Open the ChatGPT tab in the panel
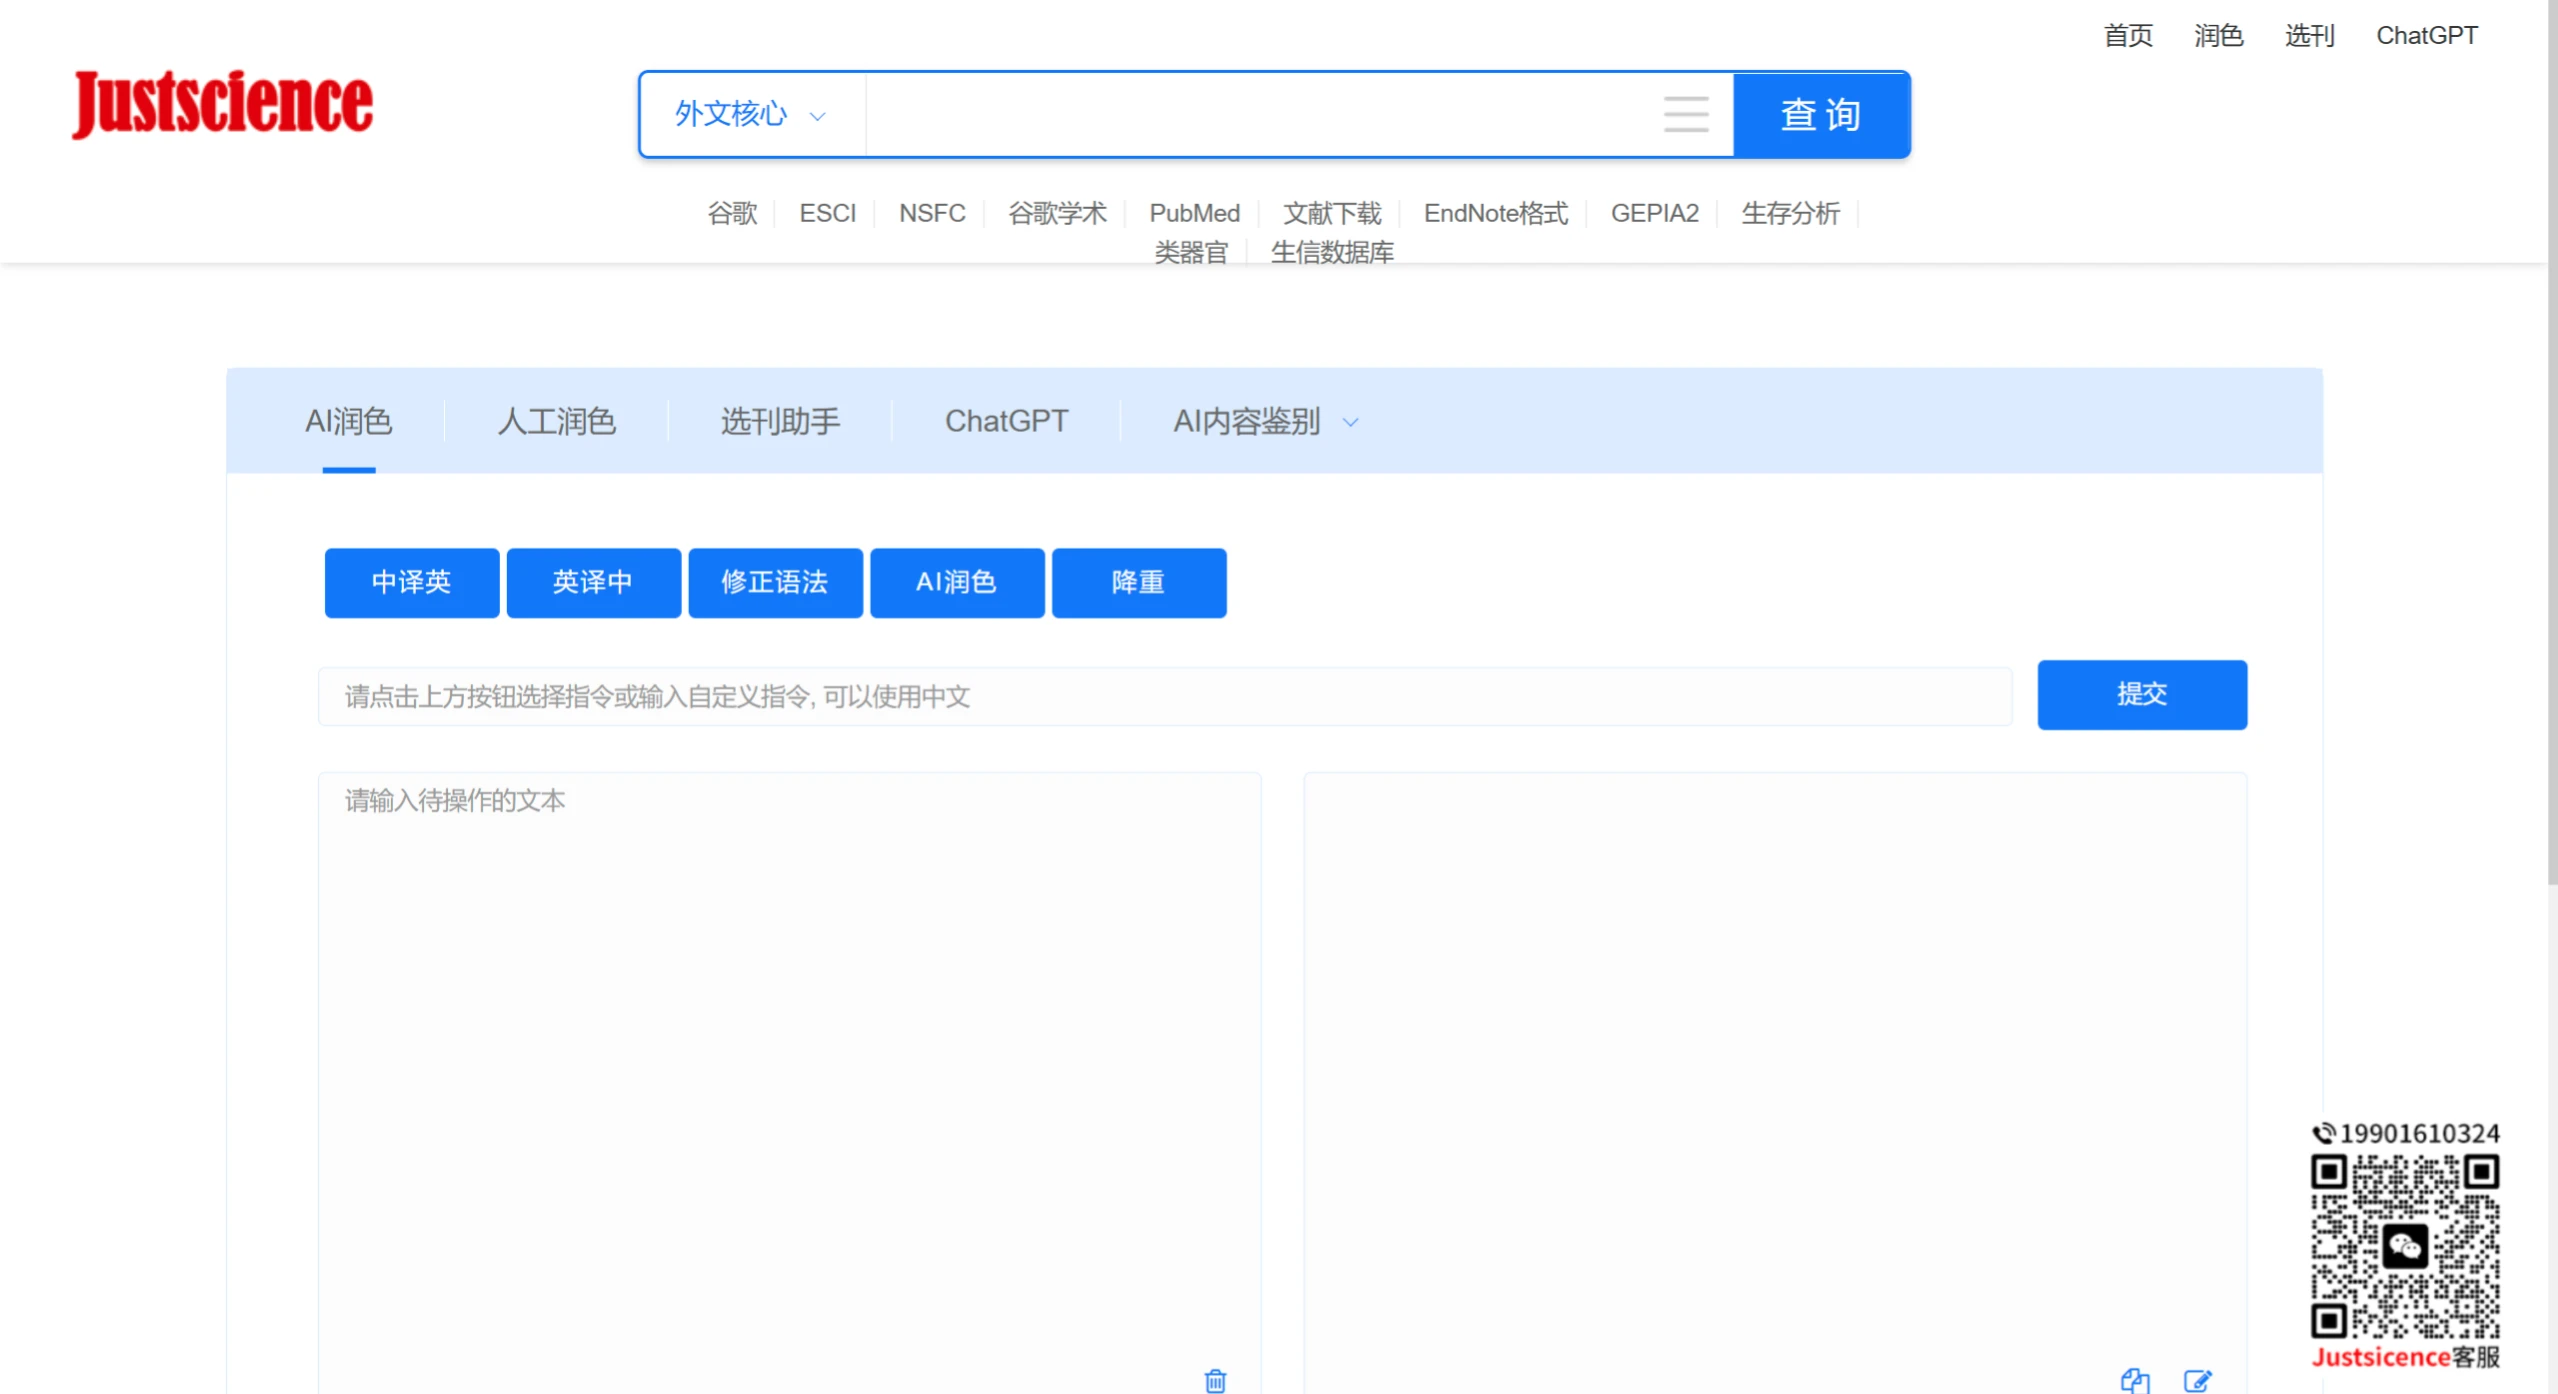This screenshot has width=2558, height=1394. tap(1004, 421)
